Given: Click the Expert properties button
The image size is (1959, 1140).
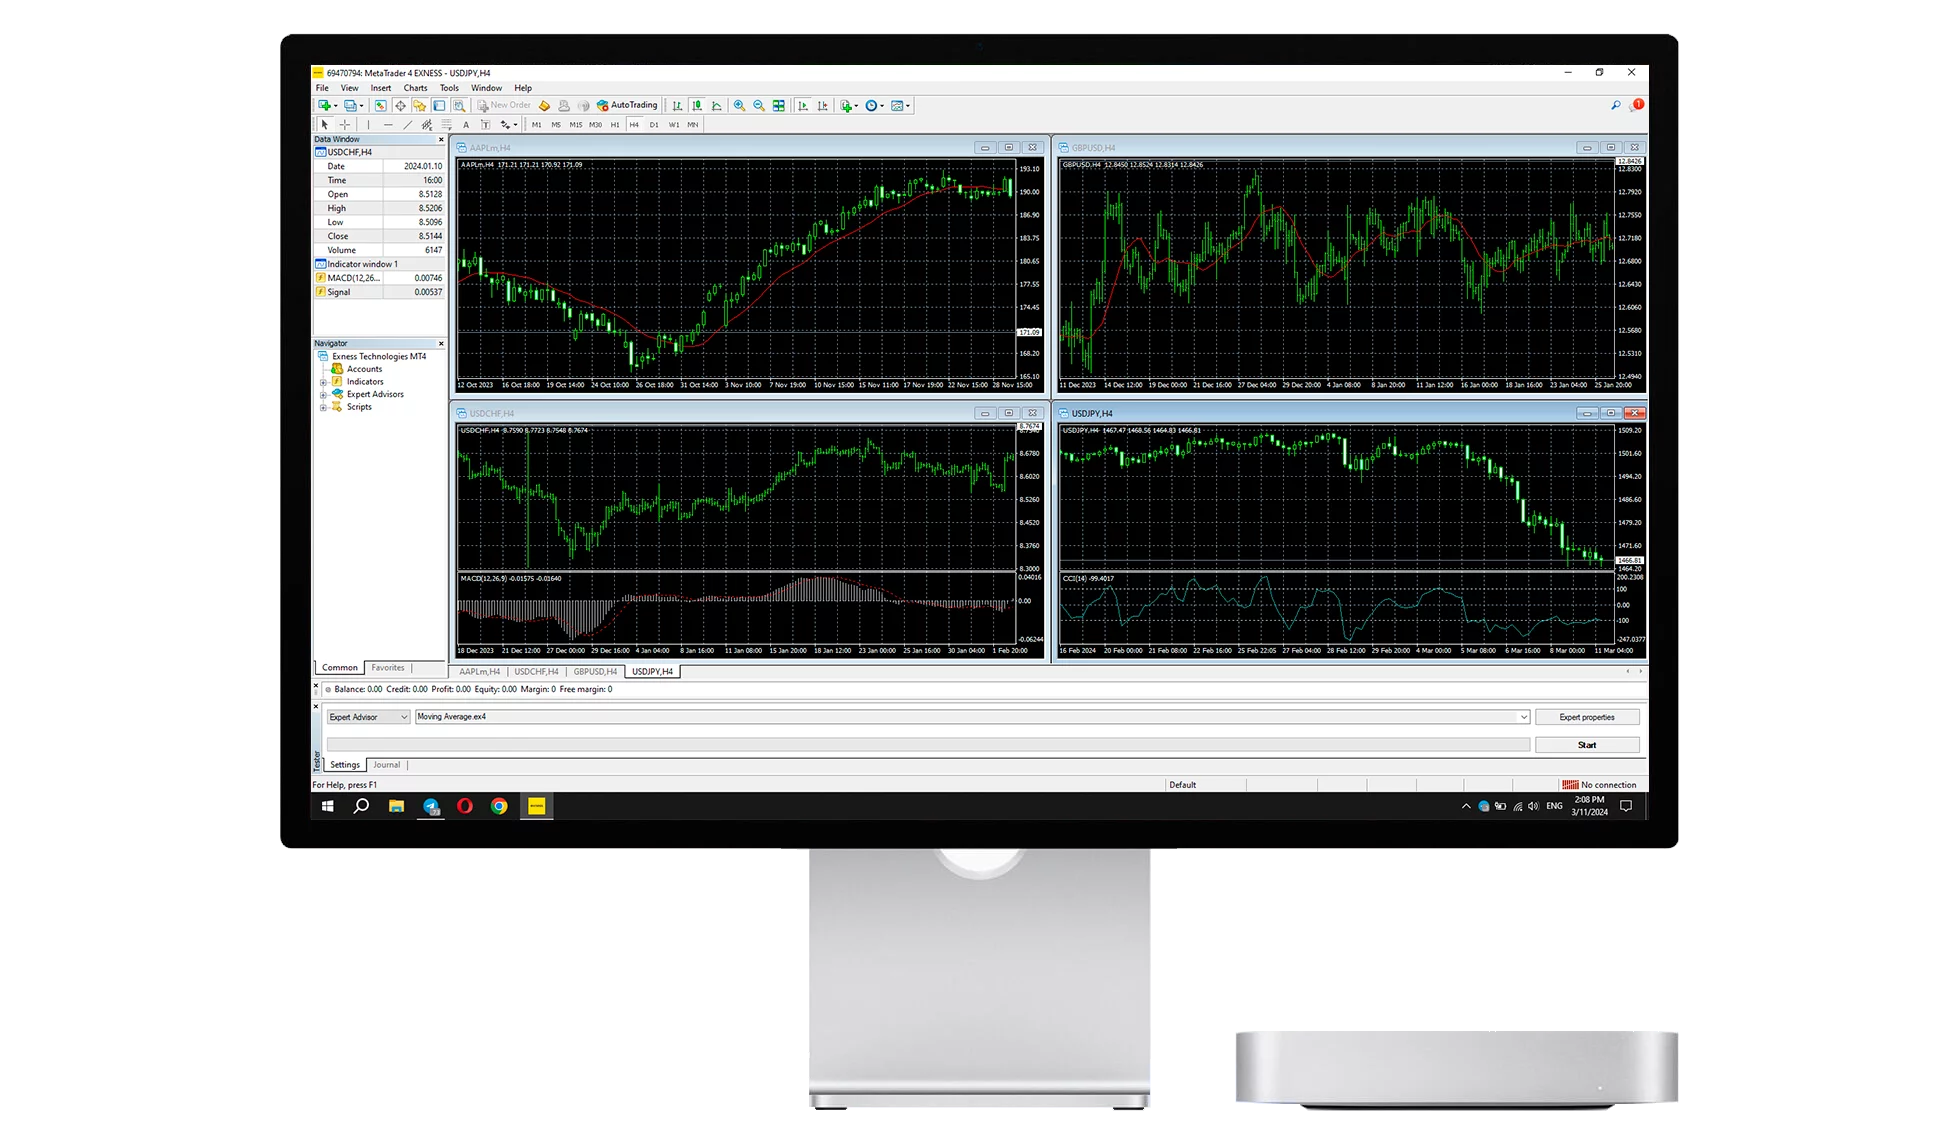Looking at the screenshot, I should click(x=1586, y=717).
